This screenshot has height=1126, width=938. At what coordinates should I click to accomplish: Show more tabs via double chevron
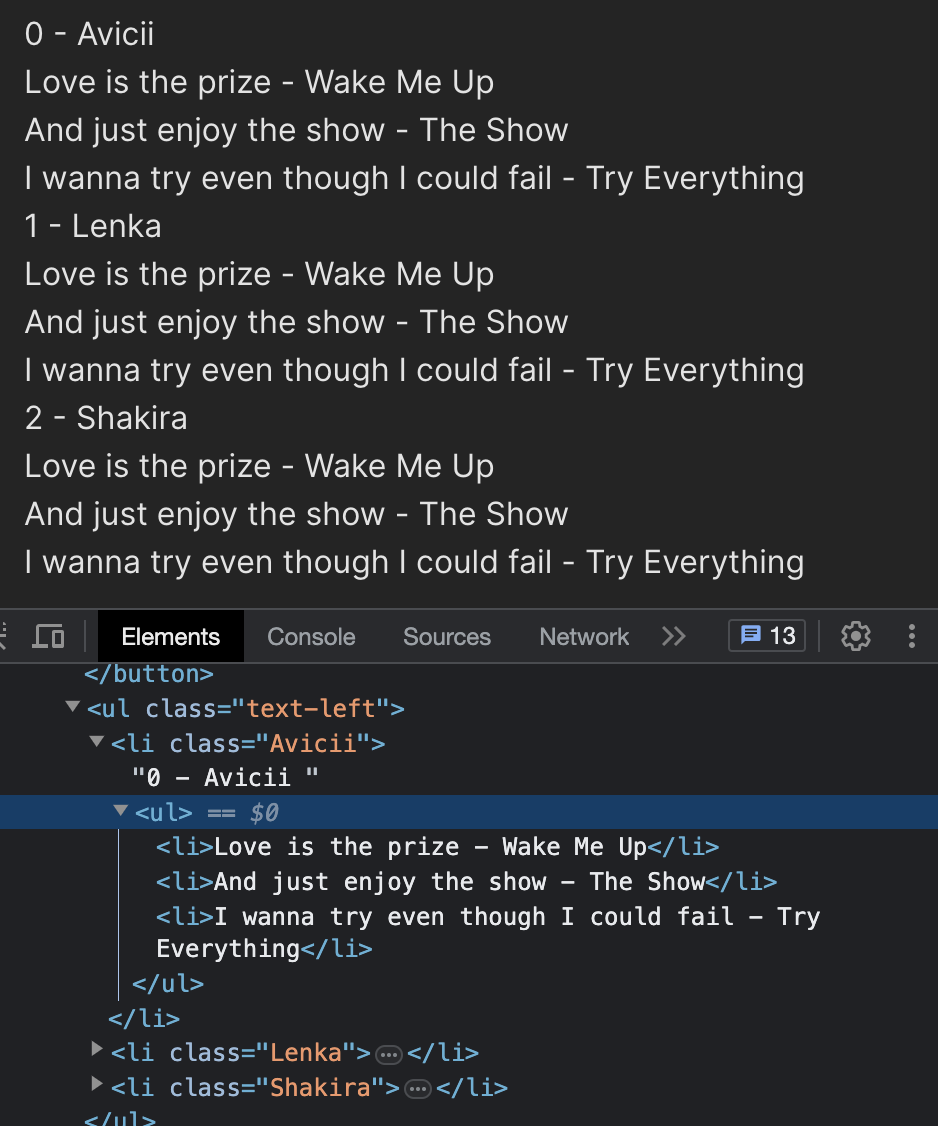674,636
